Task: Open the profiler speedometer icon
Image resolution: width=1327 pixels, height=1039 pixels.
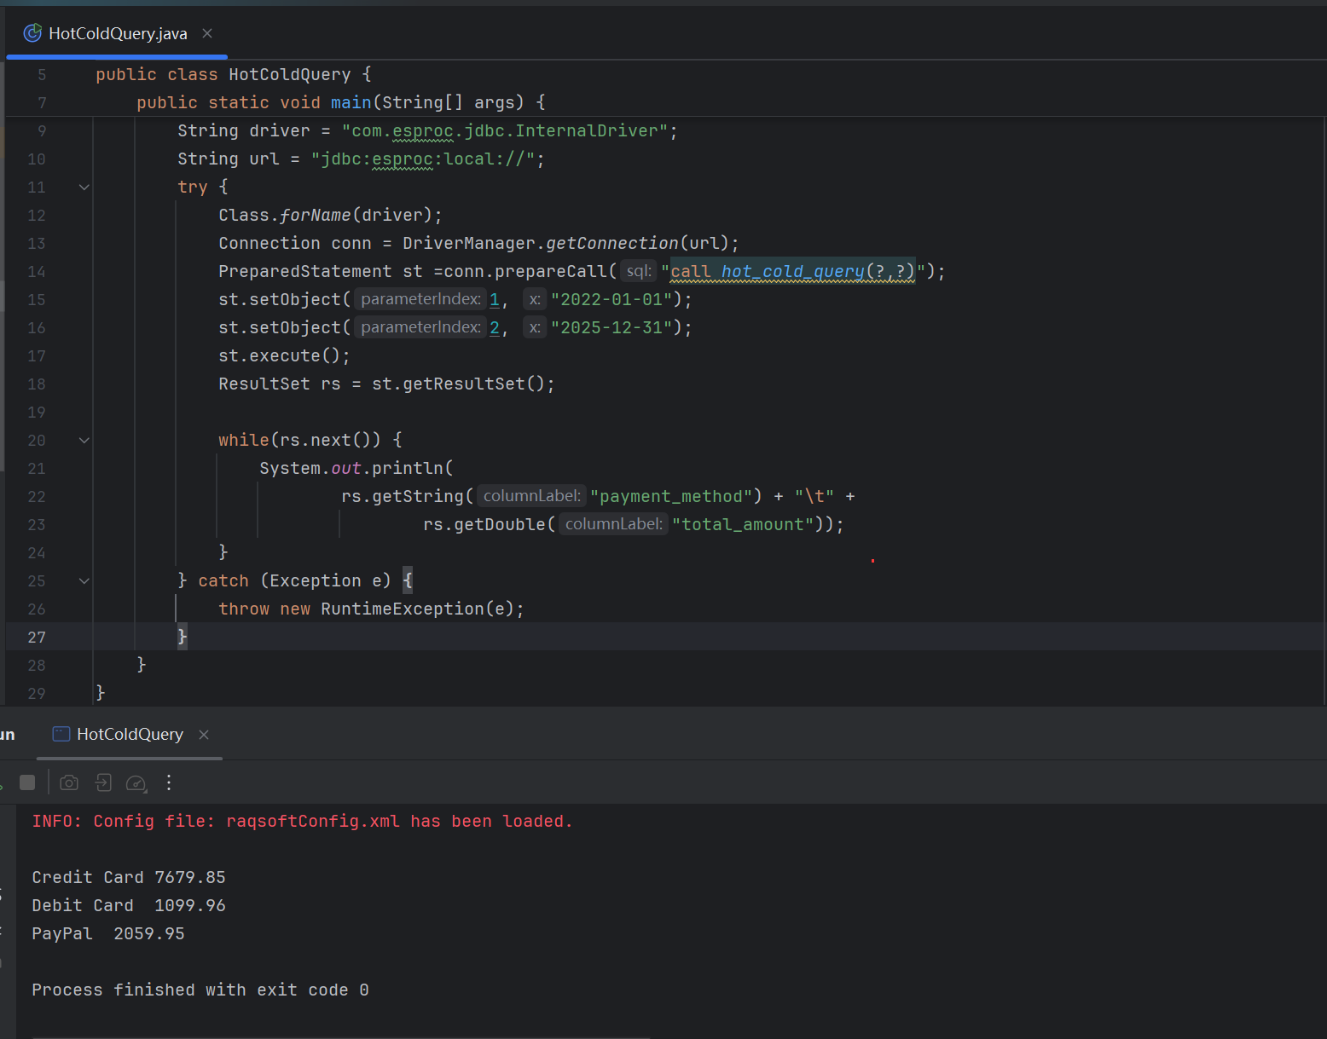Action: (x=136, y=783)
